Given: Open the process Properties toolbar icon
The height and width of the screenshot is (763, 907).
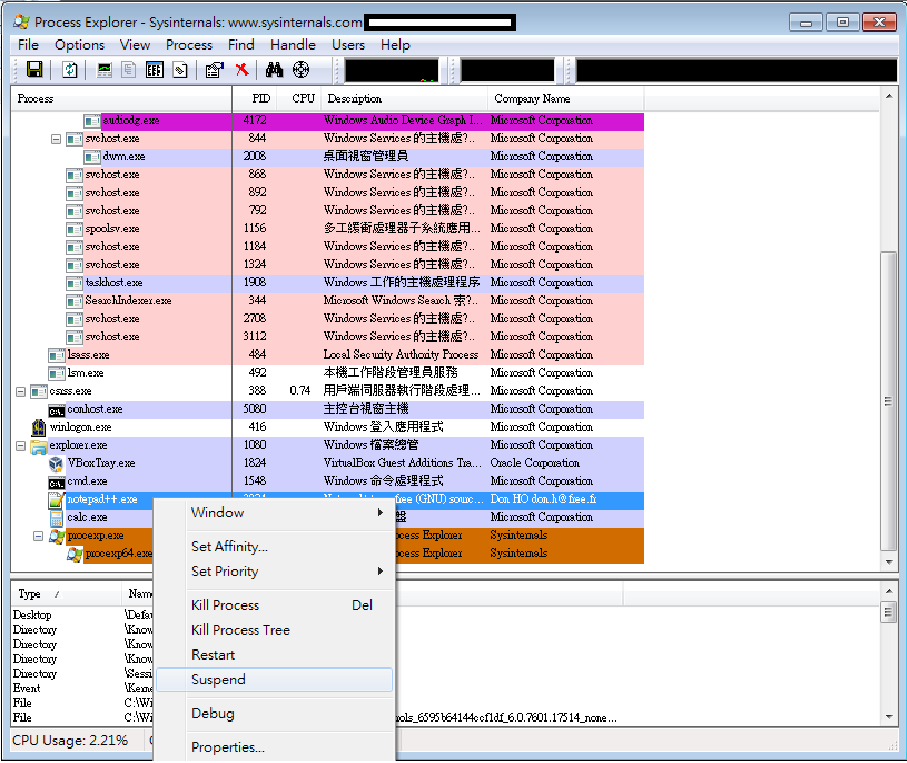Looking at the screenshot, I should [215, 70].
